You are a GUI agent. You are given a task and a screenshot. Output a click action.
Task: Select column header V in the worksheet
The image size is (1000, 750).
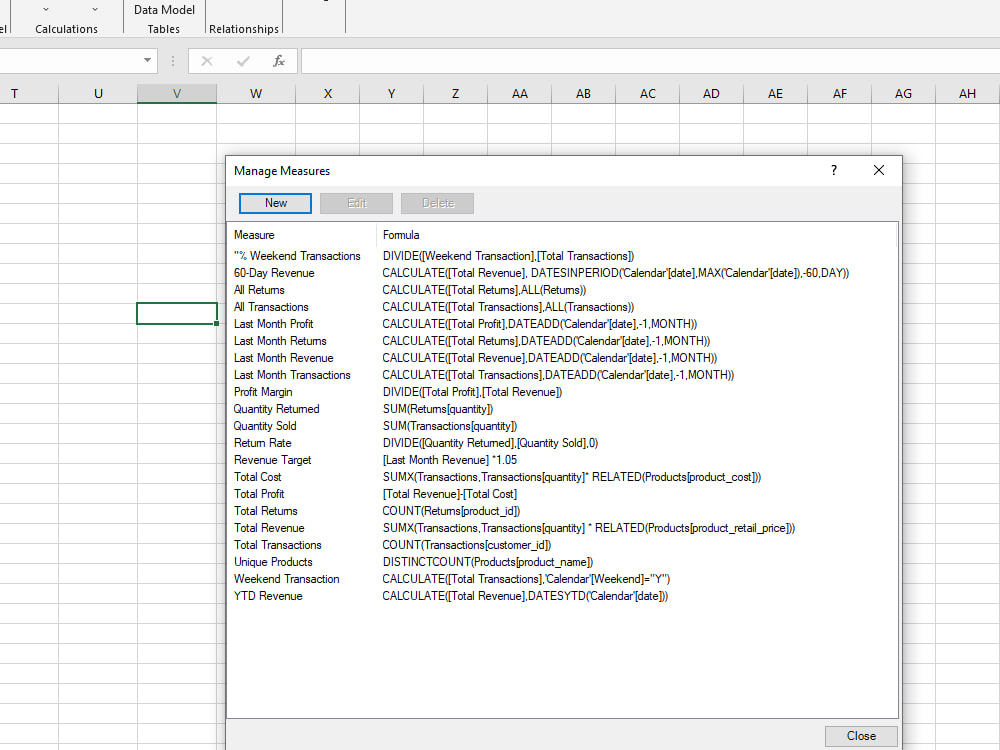(x=176, y=92)
